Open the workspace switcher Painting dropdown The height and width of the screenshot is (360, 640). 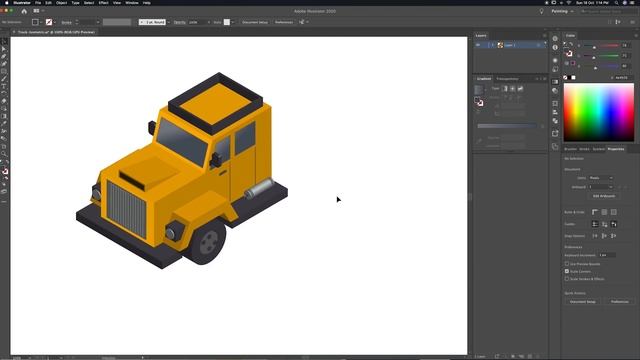[563, 11]
